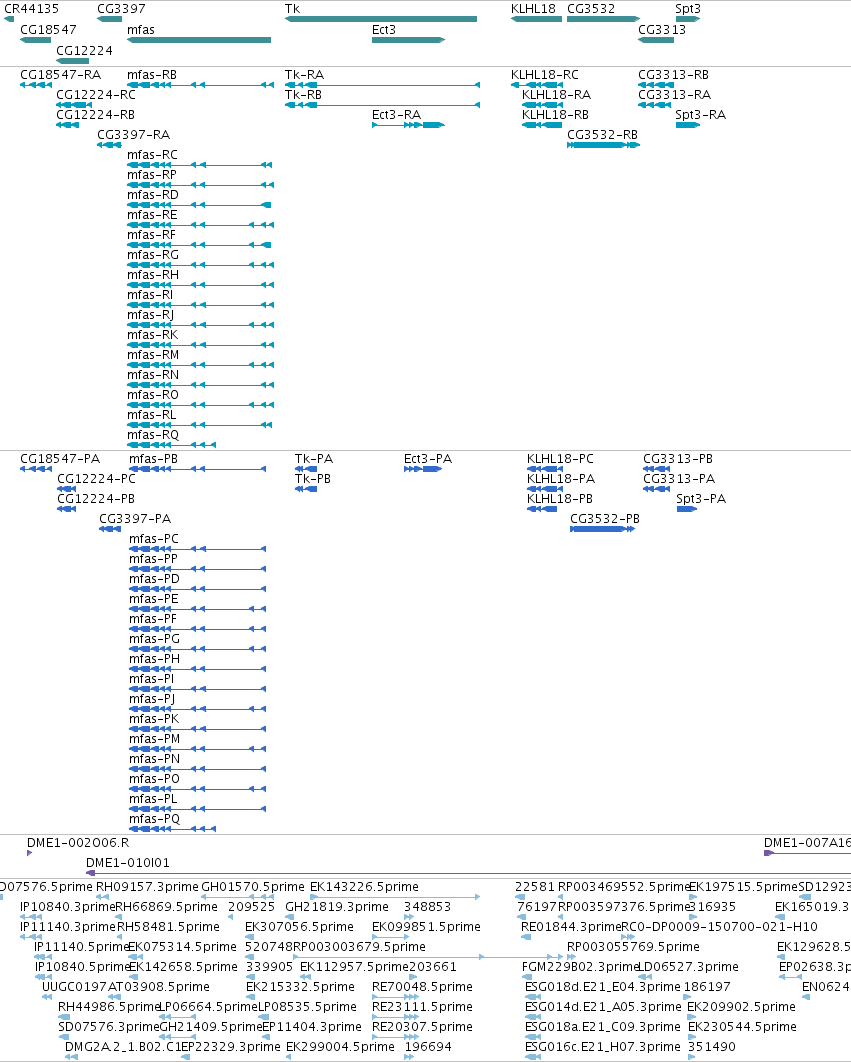This screenshot has width=851, height=1062.
Task: Click transcript KLHL18-RA label
Action: [x=556, y=95]
